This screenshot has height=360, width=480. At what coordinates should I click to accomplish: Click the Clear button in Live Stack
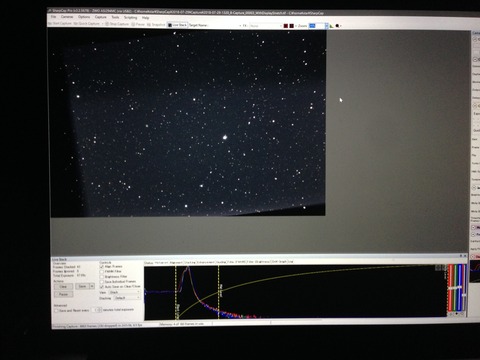point(63,287)
